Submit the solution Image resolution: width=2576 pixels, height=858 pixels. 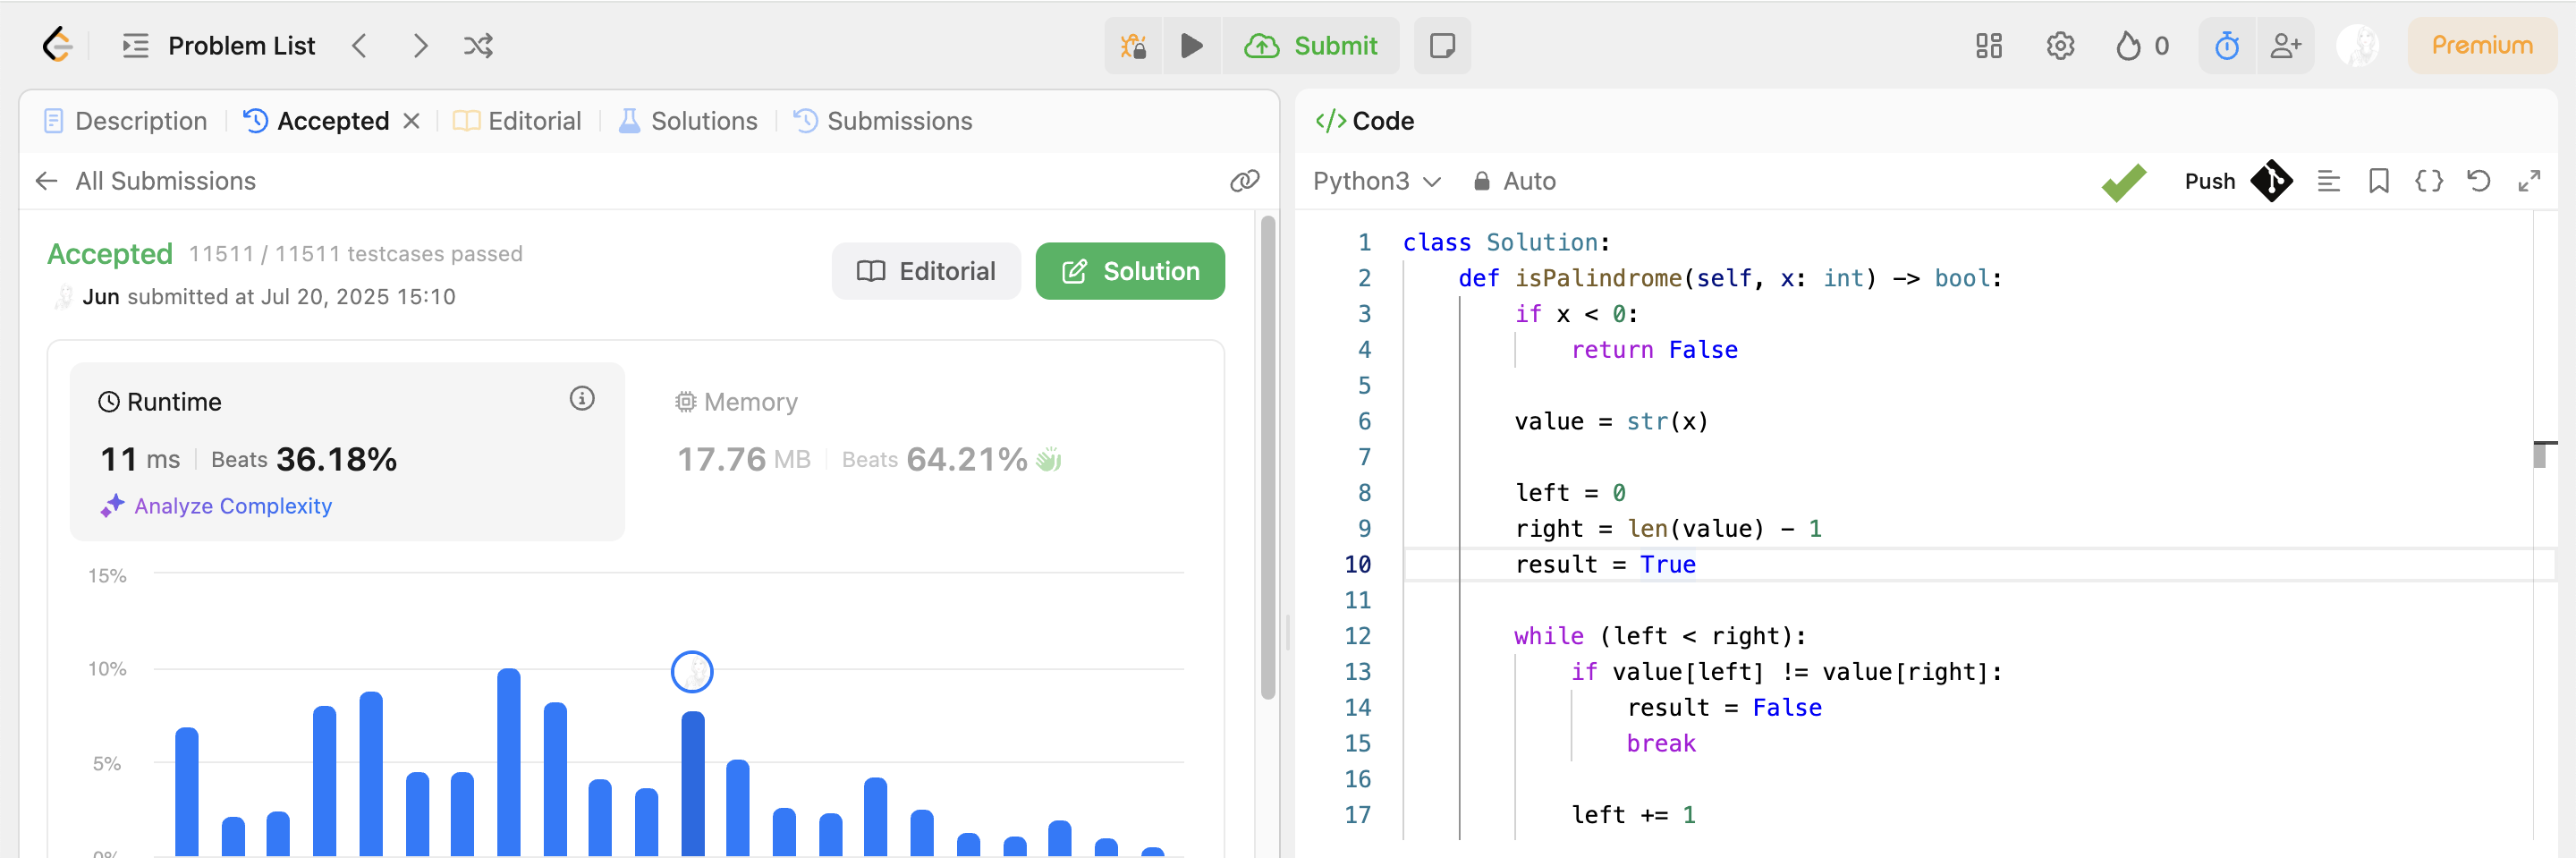click(x=1310, y=45)
